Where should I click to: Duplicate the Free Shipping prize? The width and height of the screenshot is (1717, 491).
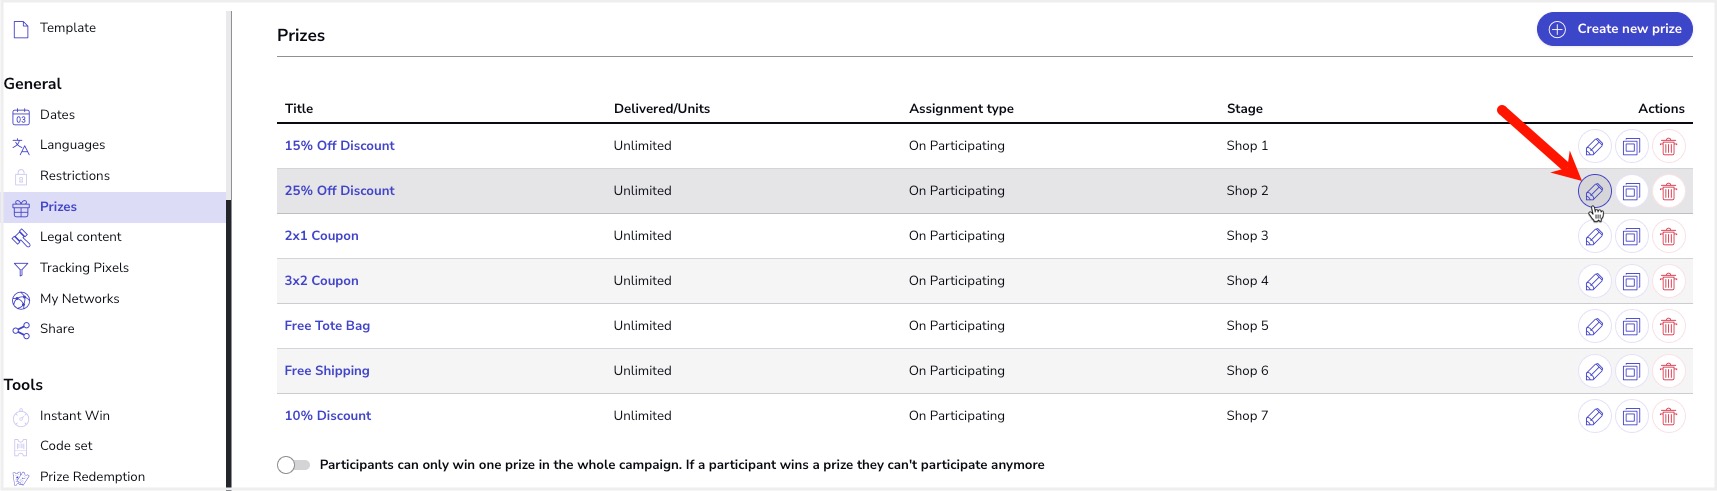(x=1631, y=371)
